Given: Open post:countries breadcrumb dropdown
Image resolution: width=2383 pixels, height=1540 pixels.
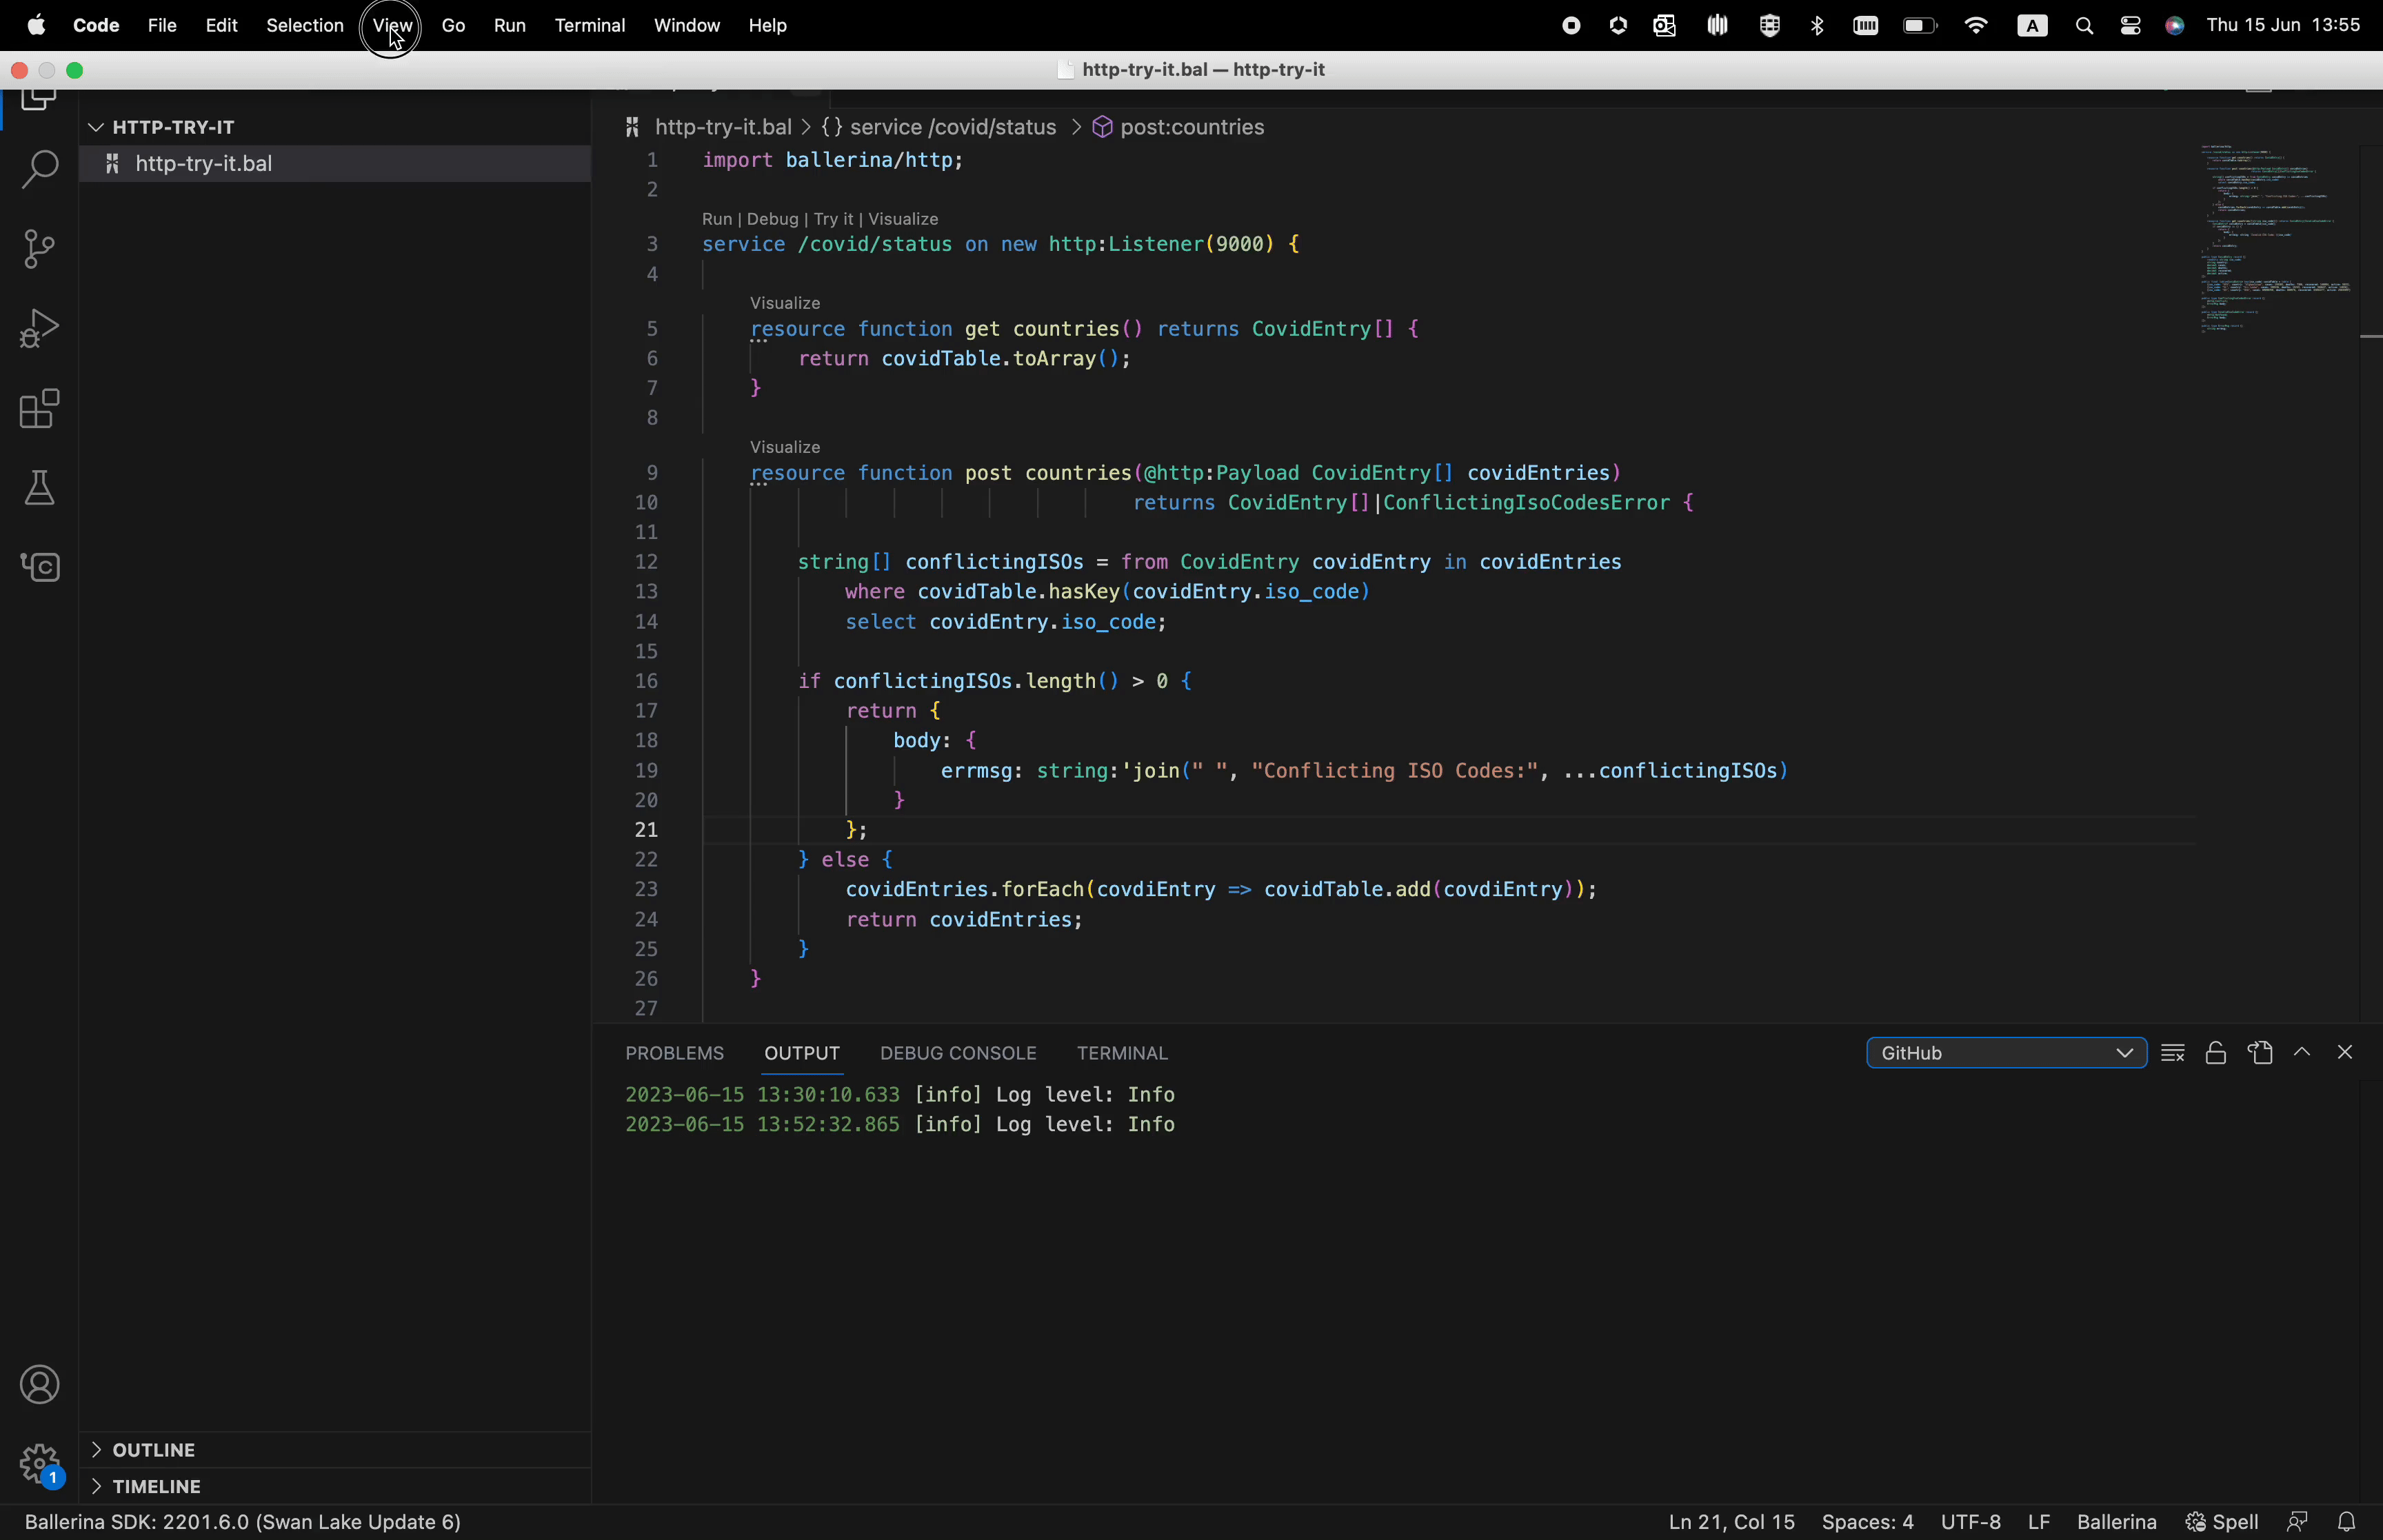Looking at the screenshot, I should pos(1179,128).
